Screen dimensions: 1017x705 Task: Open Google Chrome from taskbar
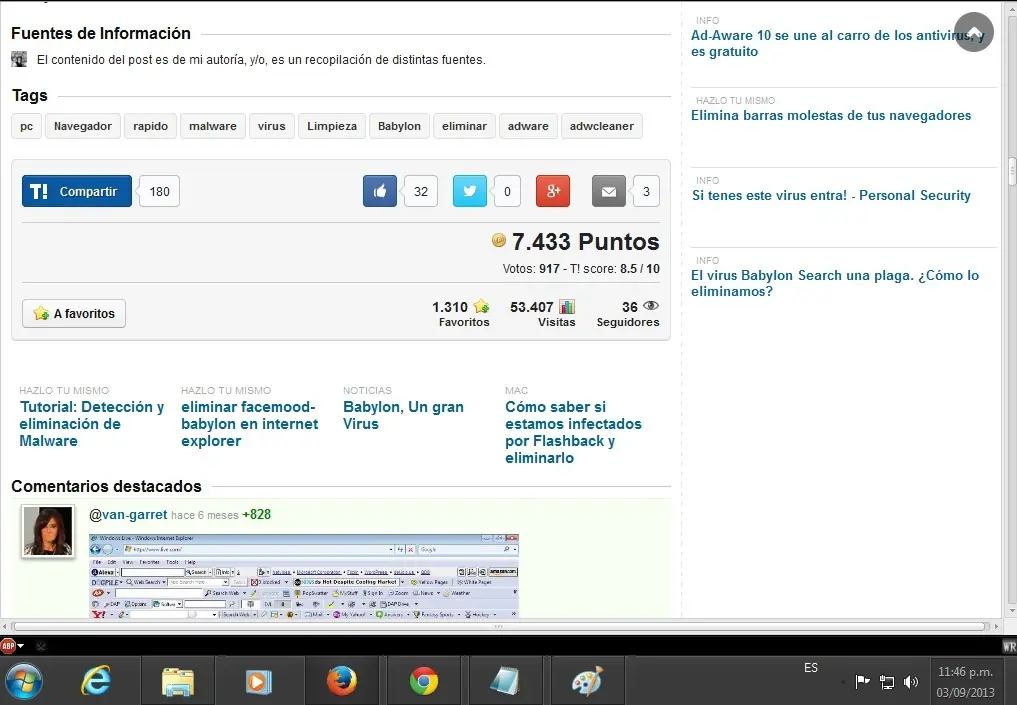coord(424,682)
